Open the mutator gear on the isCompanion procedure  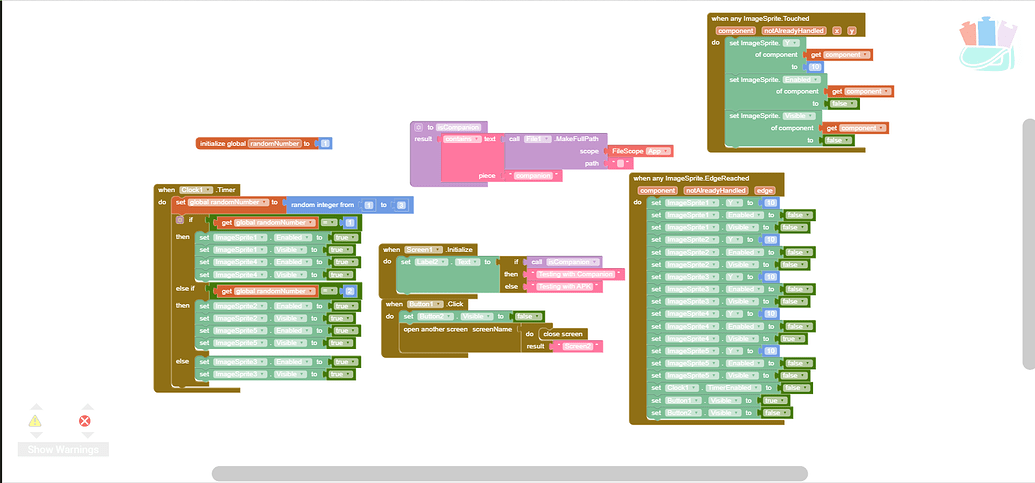point(418,127)
